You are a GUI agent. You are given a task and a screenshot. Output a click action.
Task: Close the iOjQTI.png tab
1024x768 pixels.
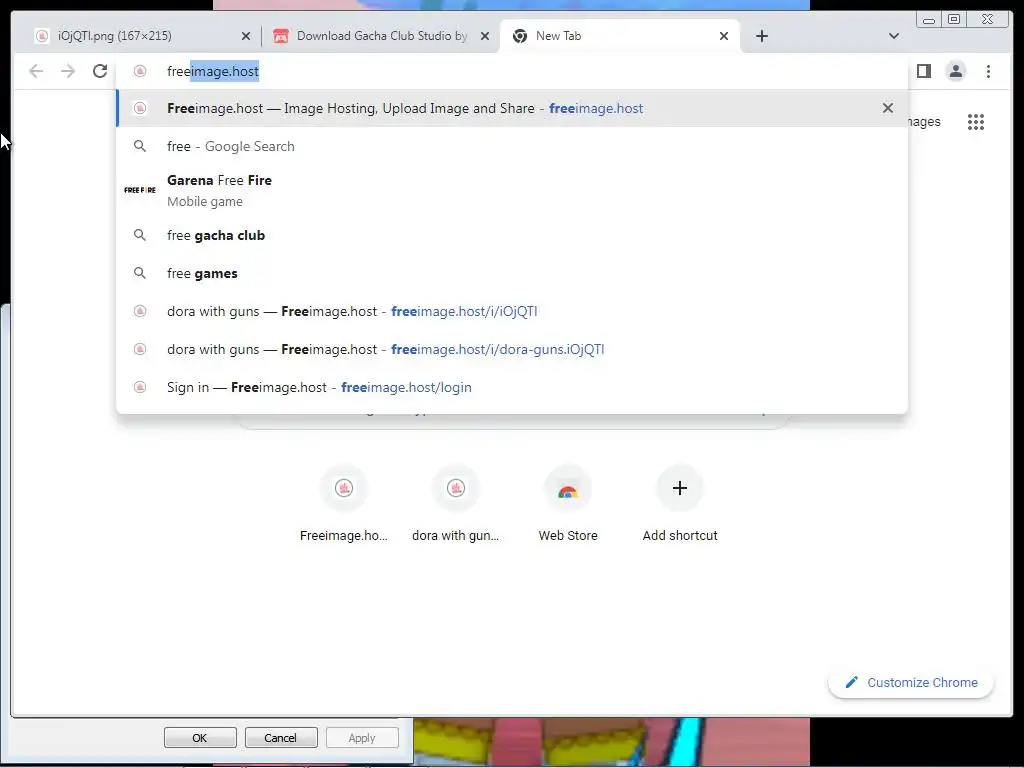tap(246, 36)
